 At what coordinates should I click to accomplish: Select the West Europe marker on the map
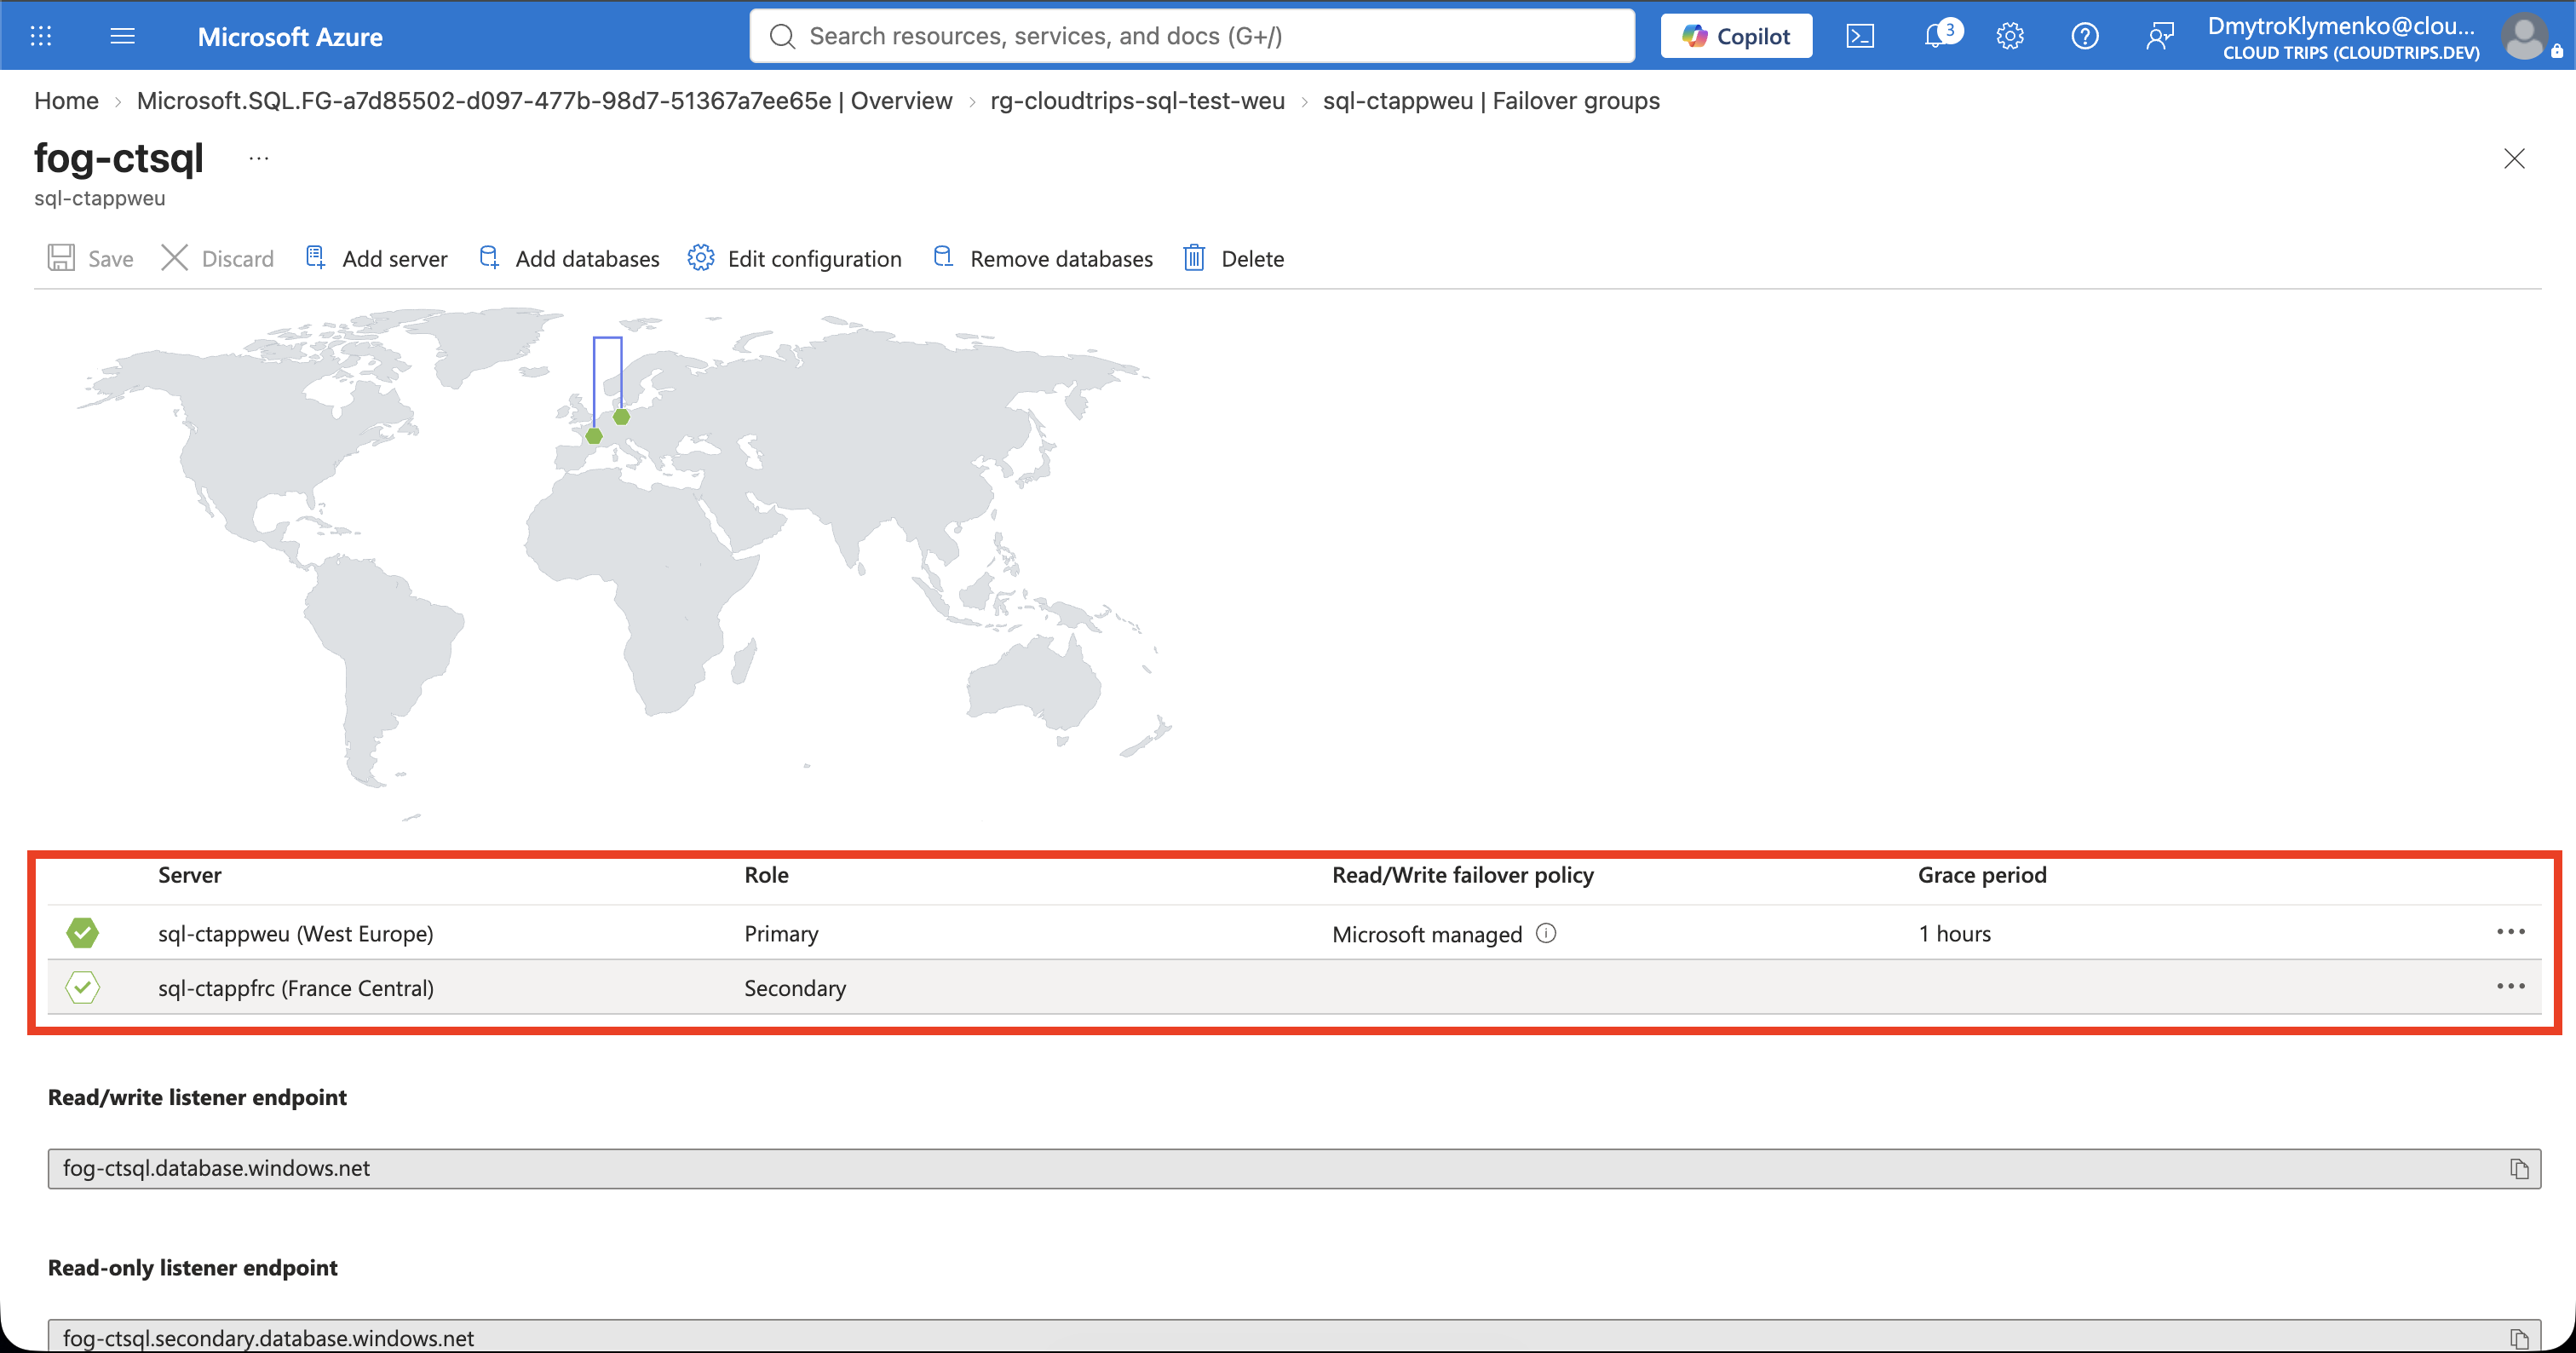point(621,417)
